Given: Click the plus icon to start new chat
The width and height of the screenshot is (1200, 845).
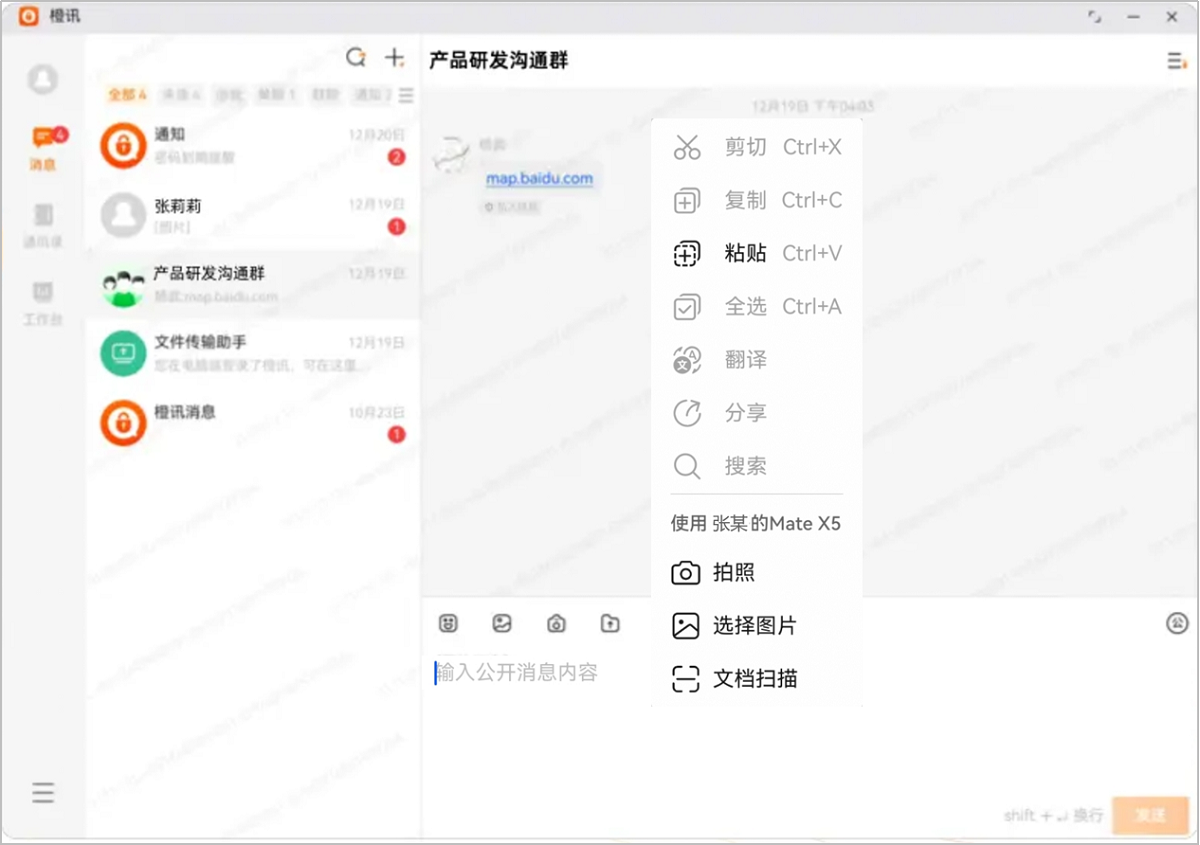Looking at the screenshot, I should click(393, 57).
